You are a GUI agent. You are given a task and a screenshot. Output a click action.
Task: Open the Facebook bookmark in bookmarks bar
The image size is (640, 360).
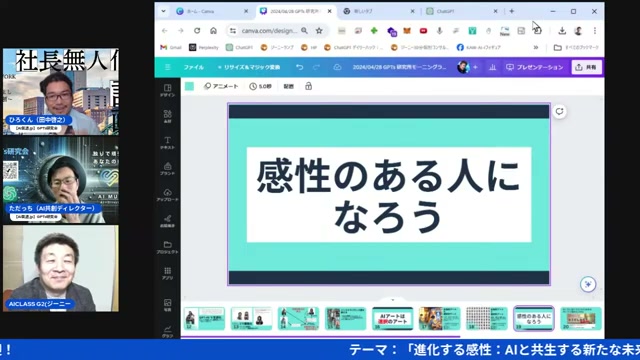(x=478, y=47)
